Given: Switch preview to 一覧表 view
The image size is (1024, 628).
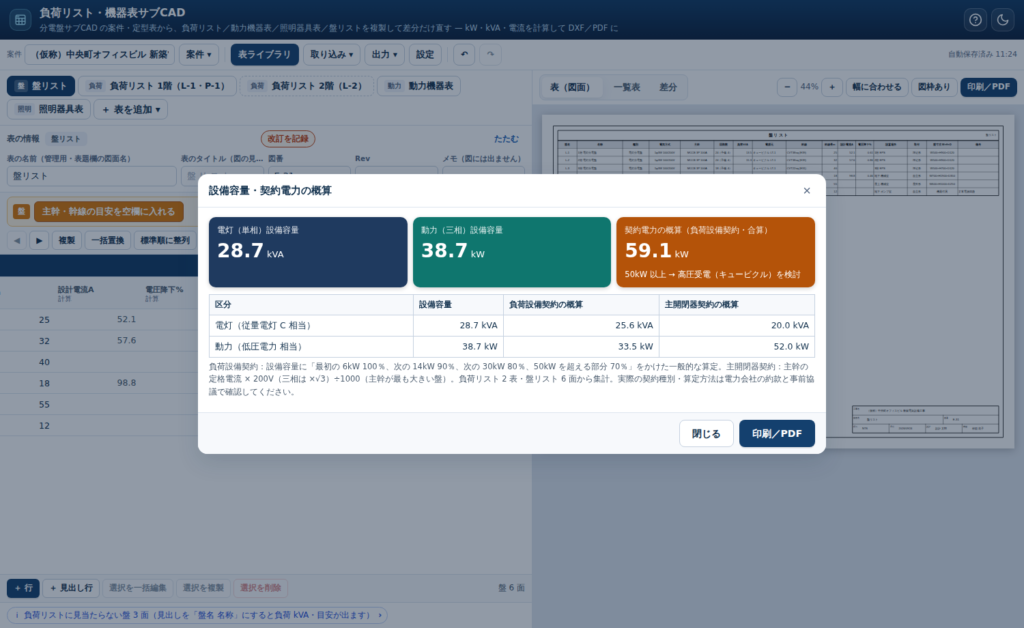Looking at the screenshot, I should (627, 87).
